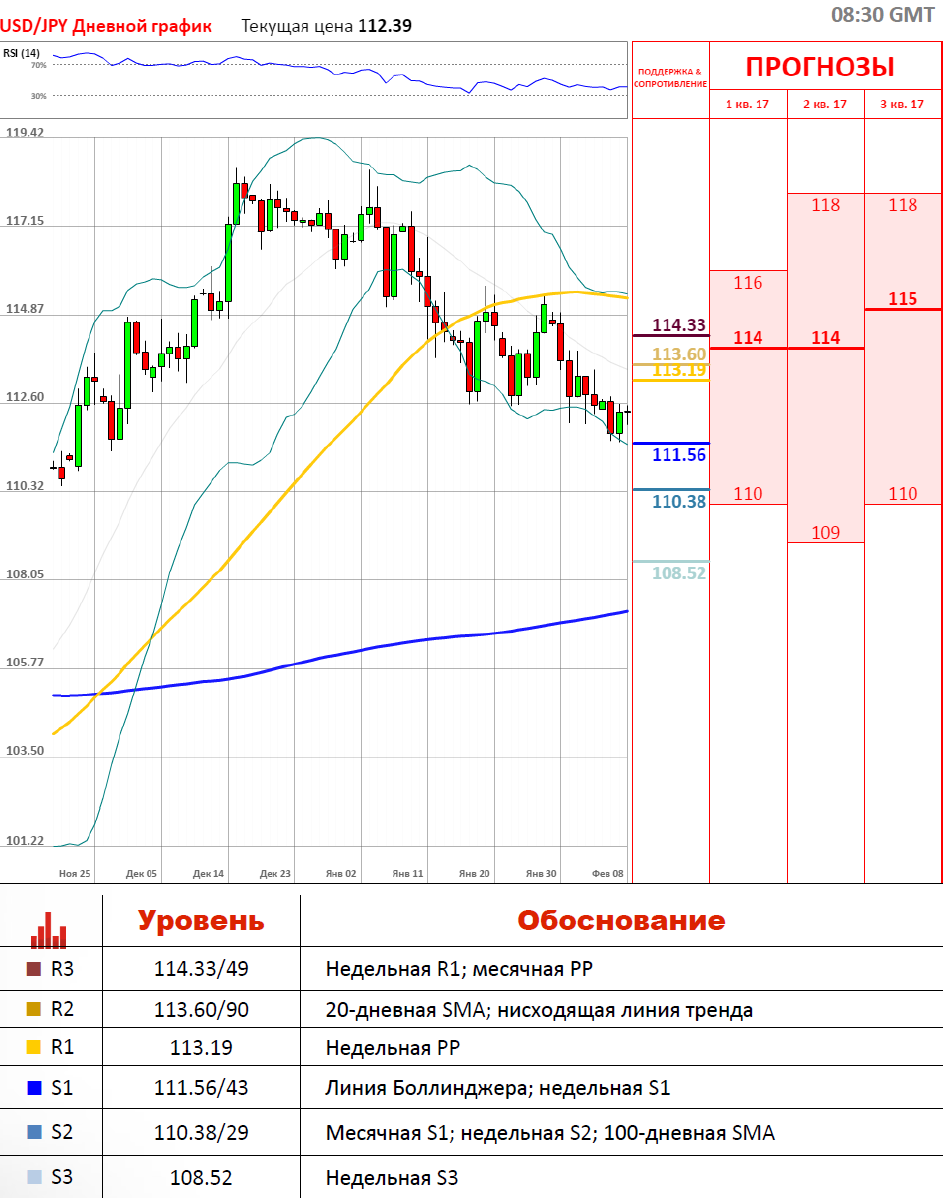Click the 08:30 GMT timestamp
The width and height of the screenshot is (944, 1198).
[x=882, y=15]
